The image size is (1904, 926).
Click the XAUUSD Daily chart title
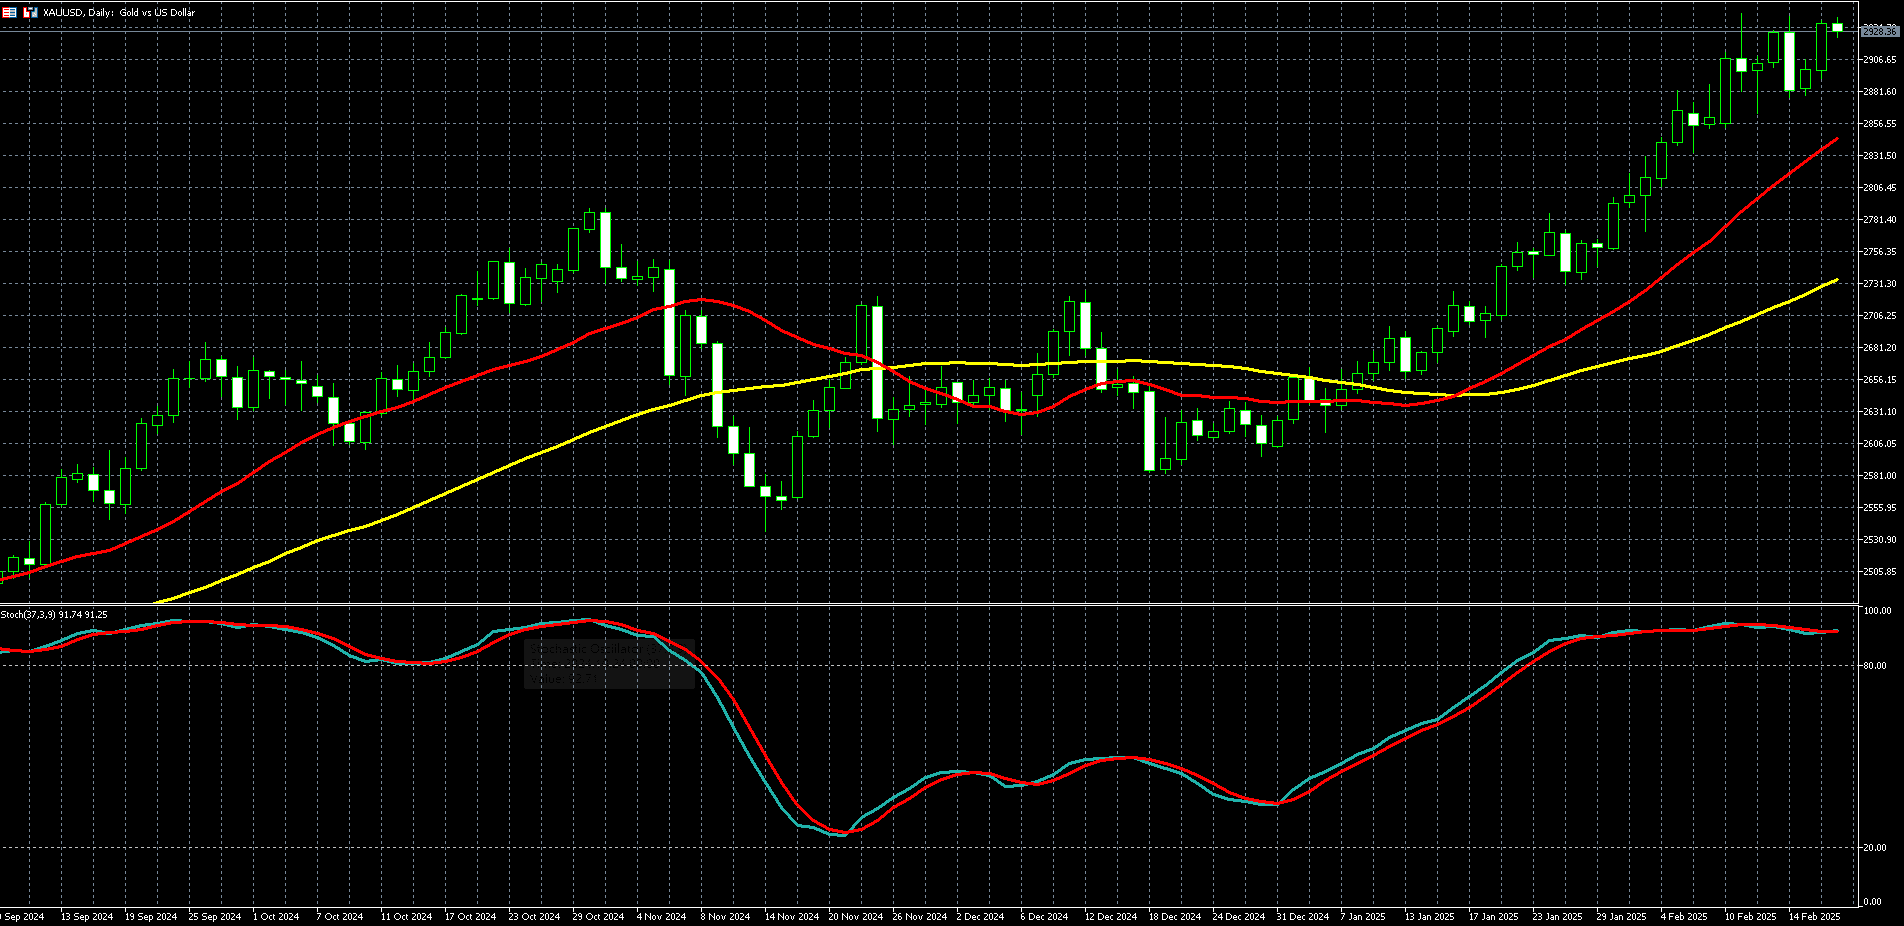click(119, 13)
